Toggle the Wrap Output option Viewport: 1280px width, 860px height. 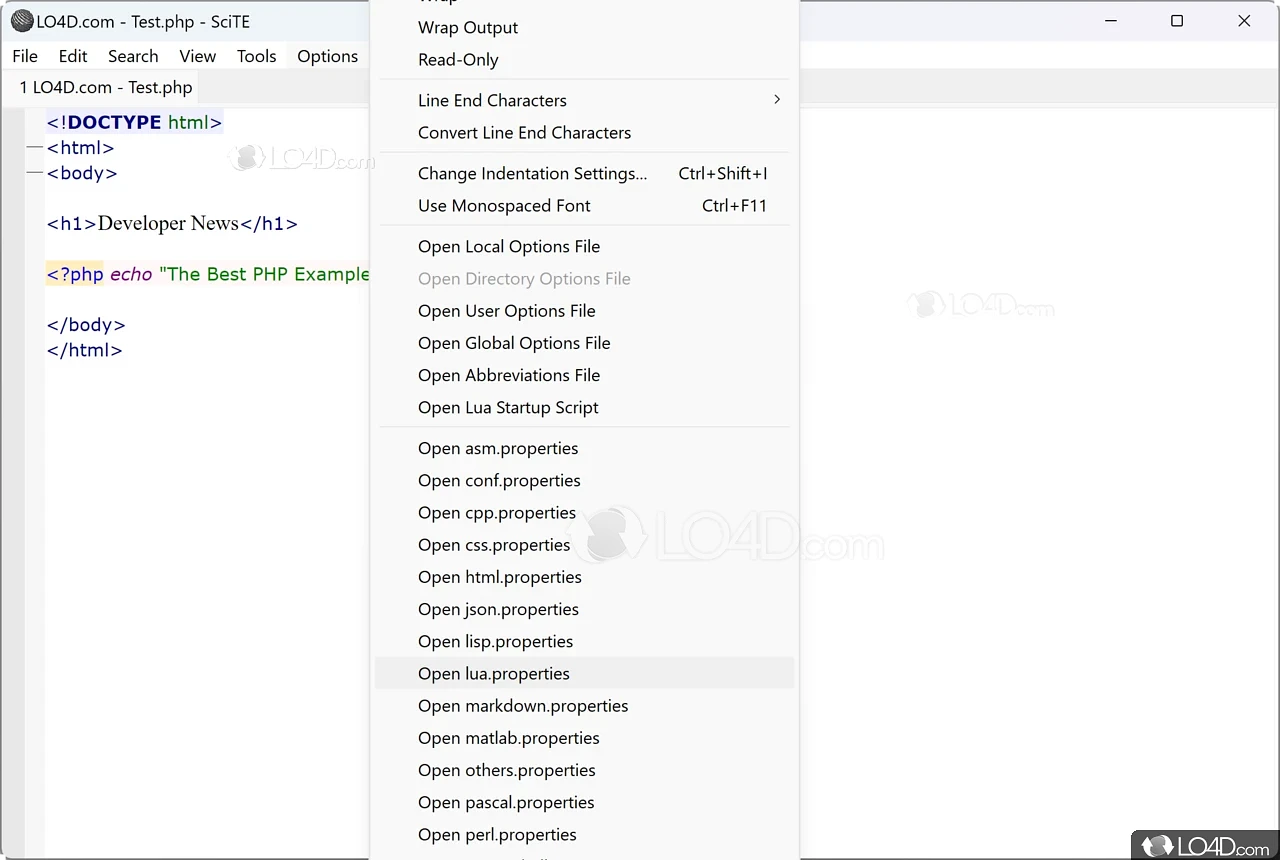[x=467, y=28]
